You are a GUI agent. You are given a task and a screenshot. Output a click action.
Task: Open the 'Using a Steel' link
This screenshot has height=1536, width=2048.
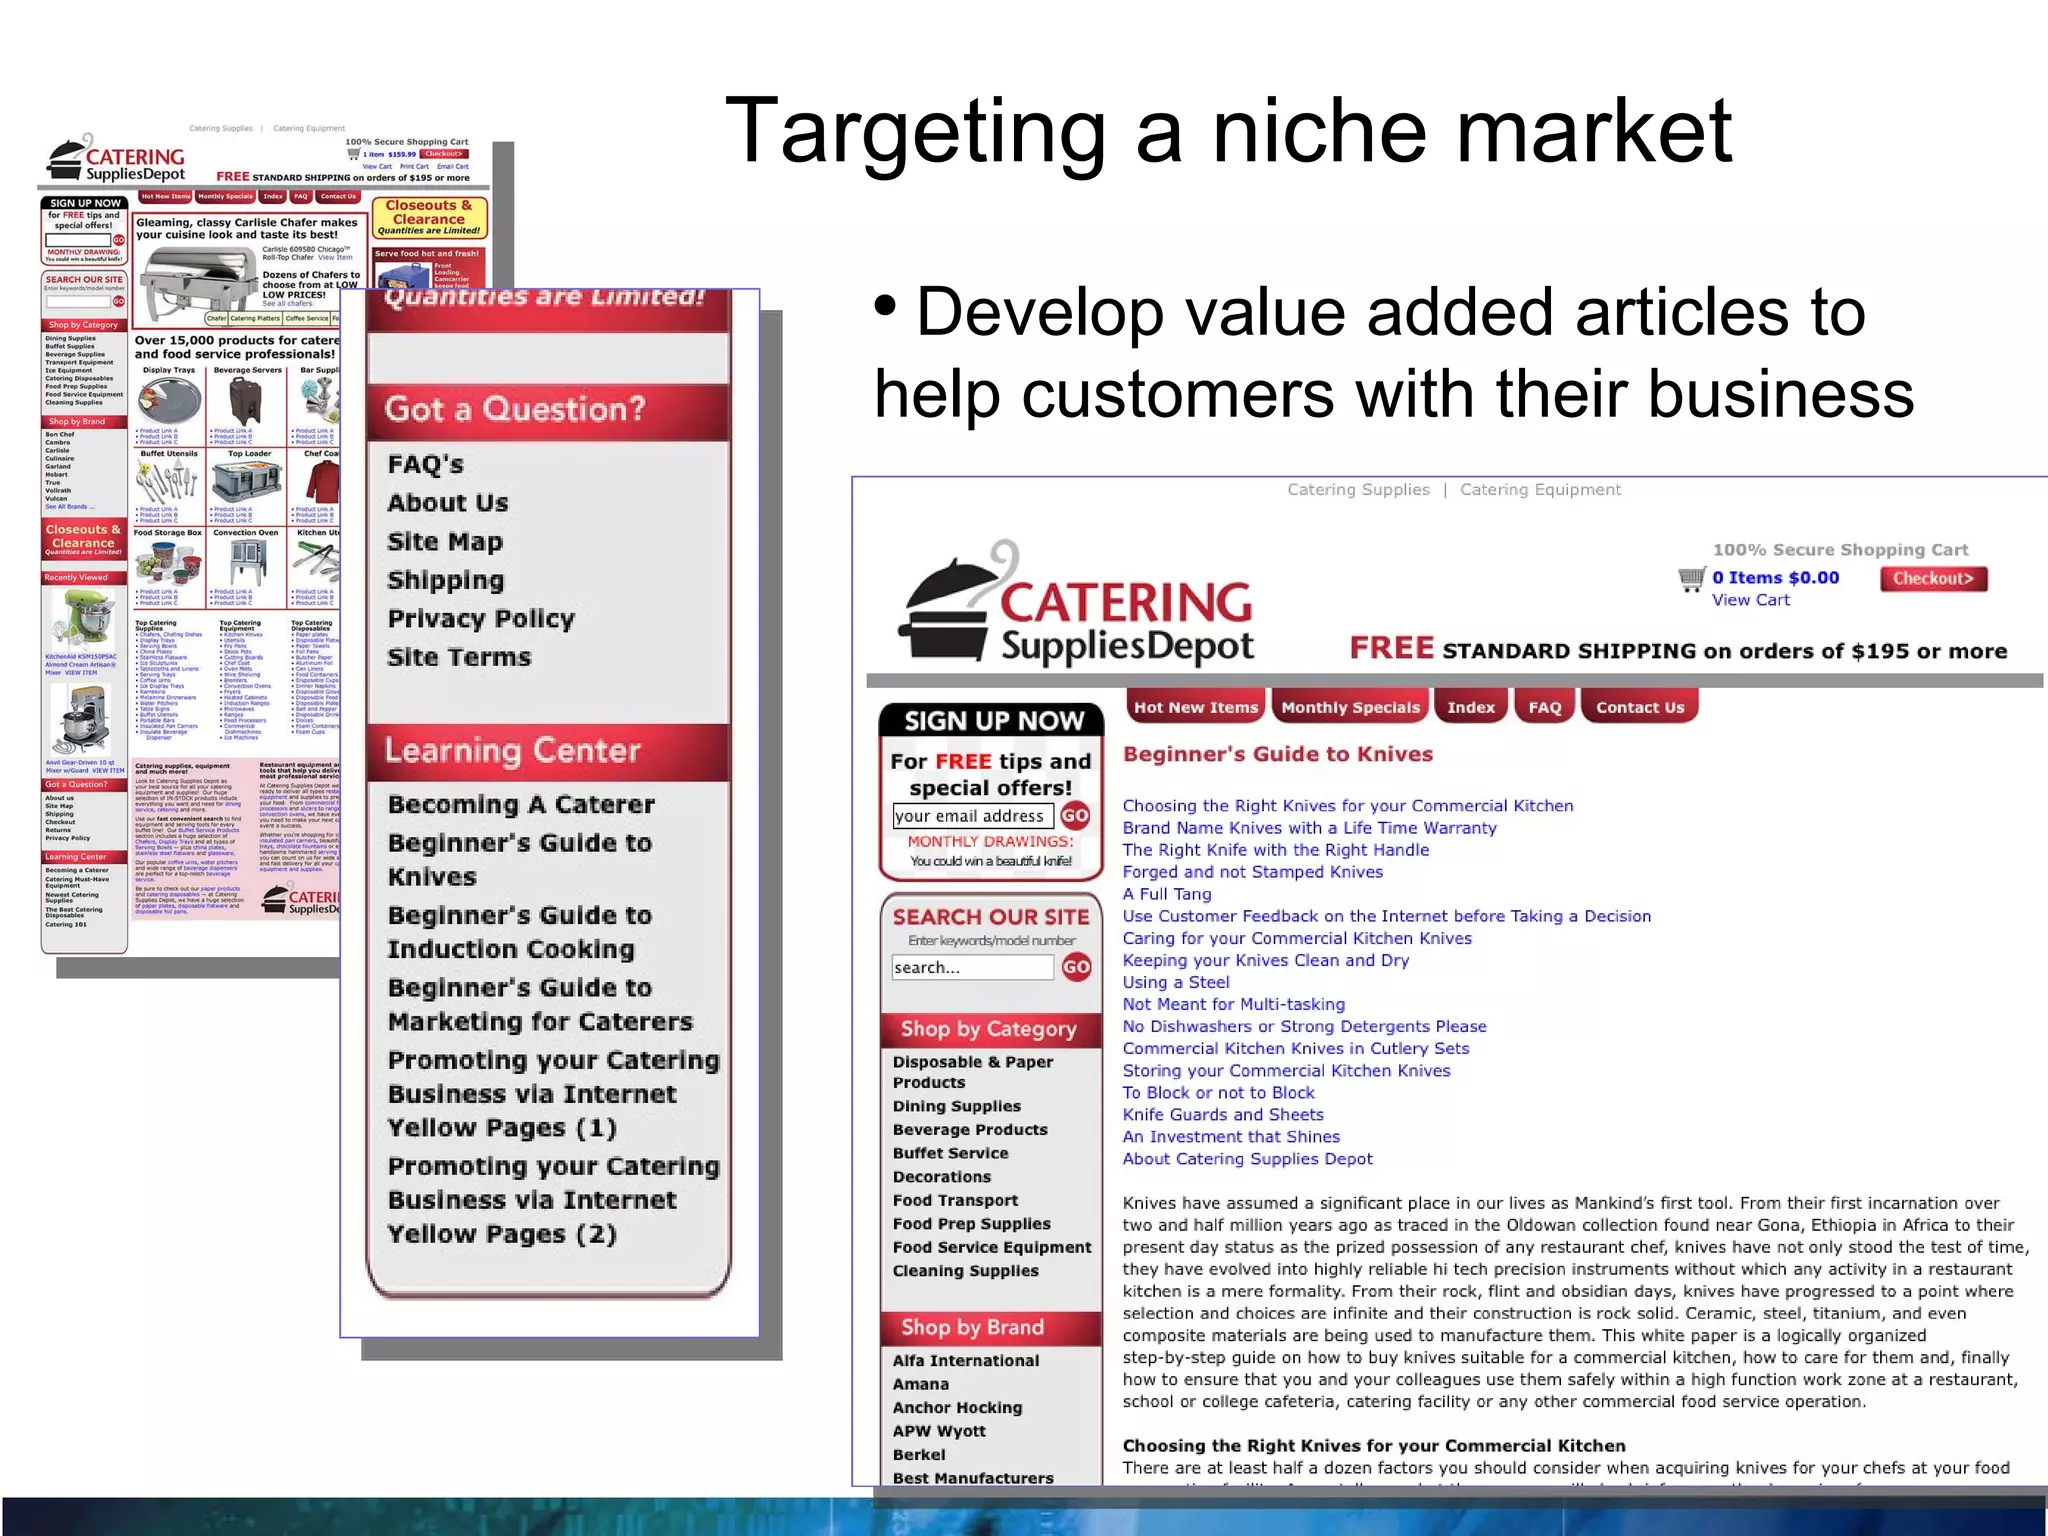[x=1176, y=982]
